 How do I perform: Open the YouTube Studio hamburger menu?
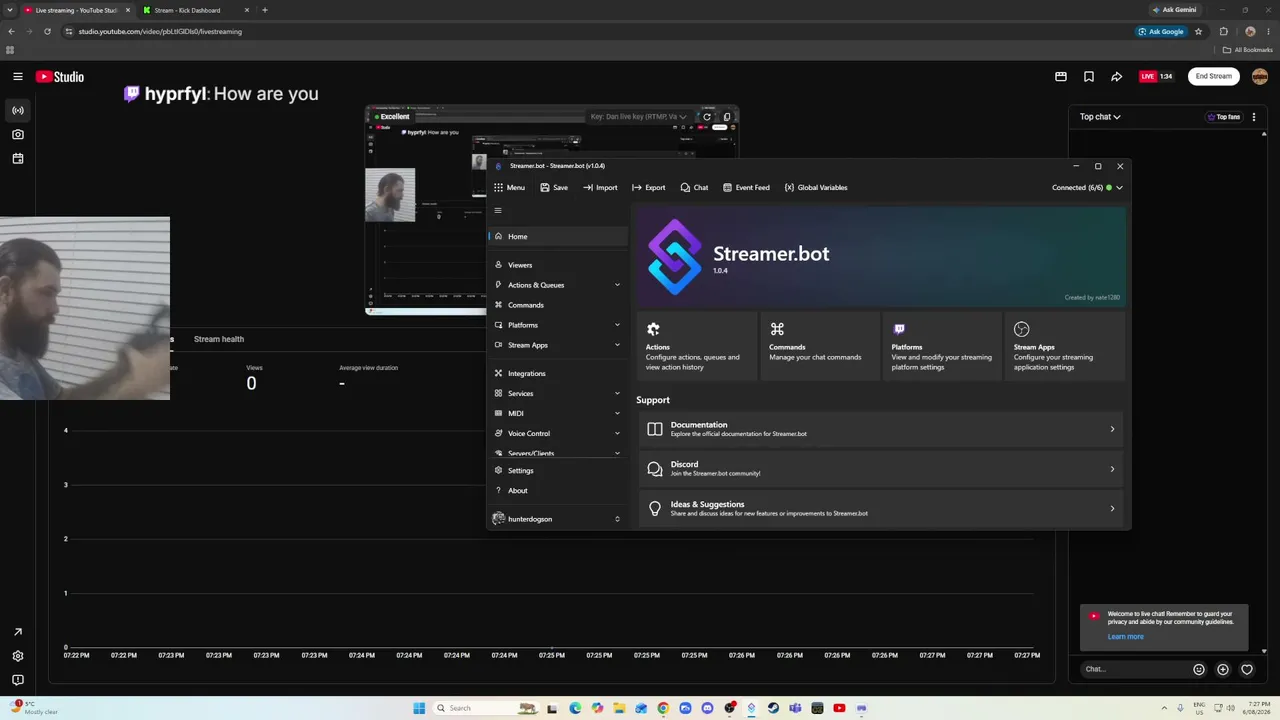coord(17,76)
